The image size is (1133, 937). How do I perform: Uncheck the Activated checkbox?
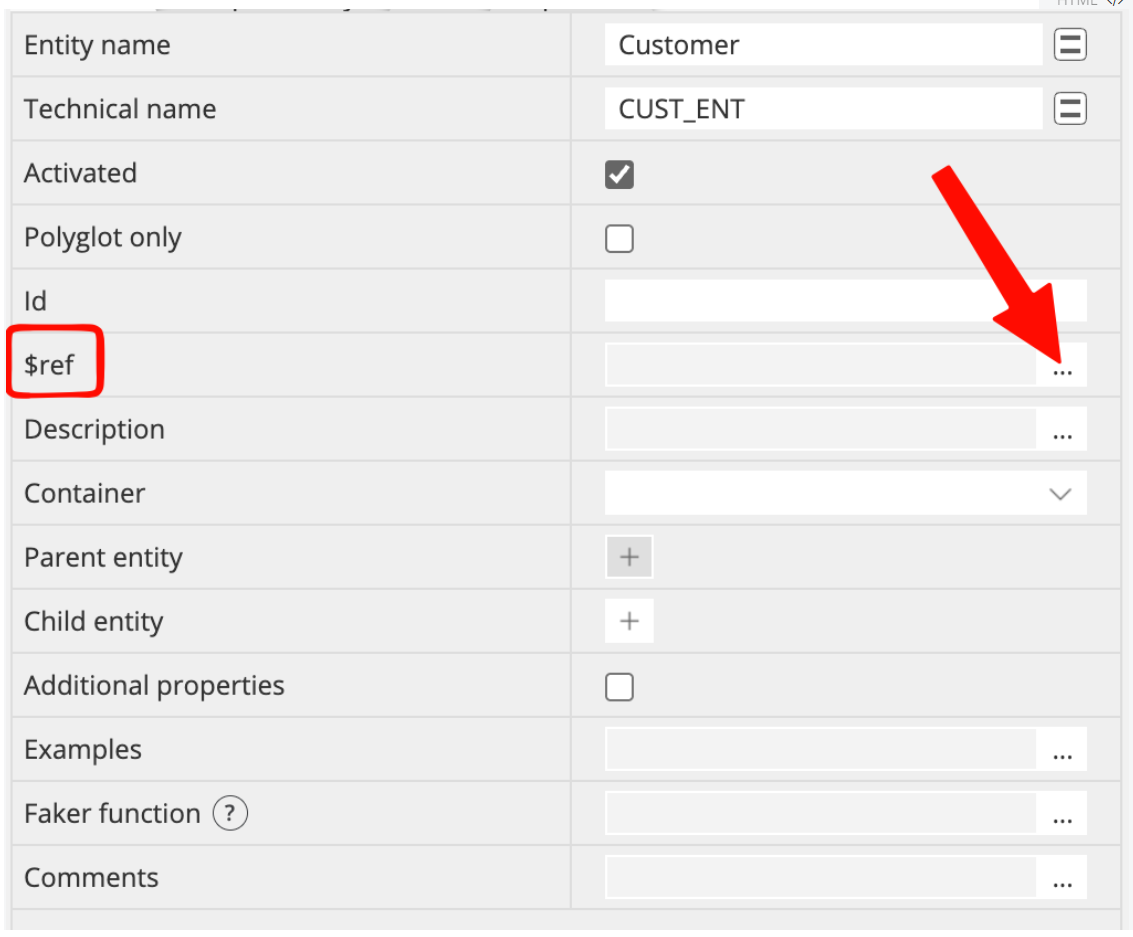tap(618, 173)
